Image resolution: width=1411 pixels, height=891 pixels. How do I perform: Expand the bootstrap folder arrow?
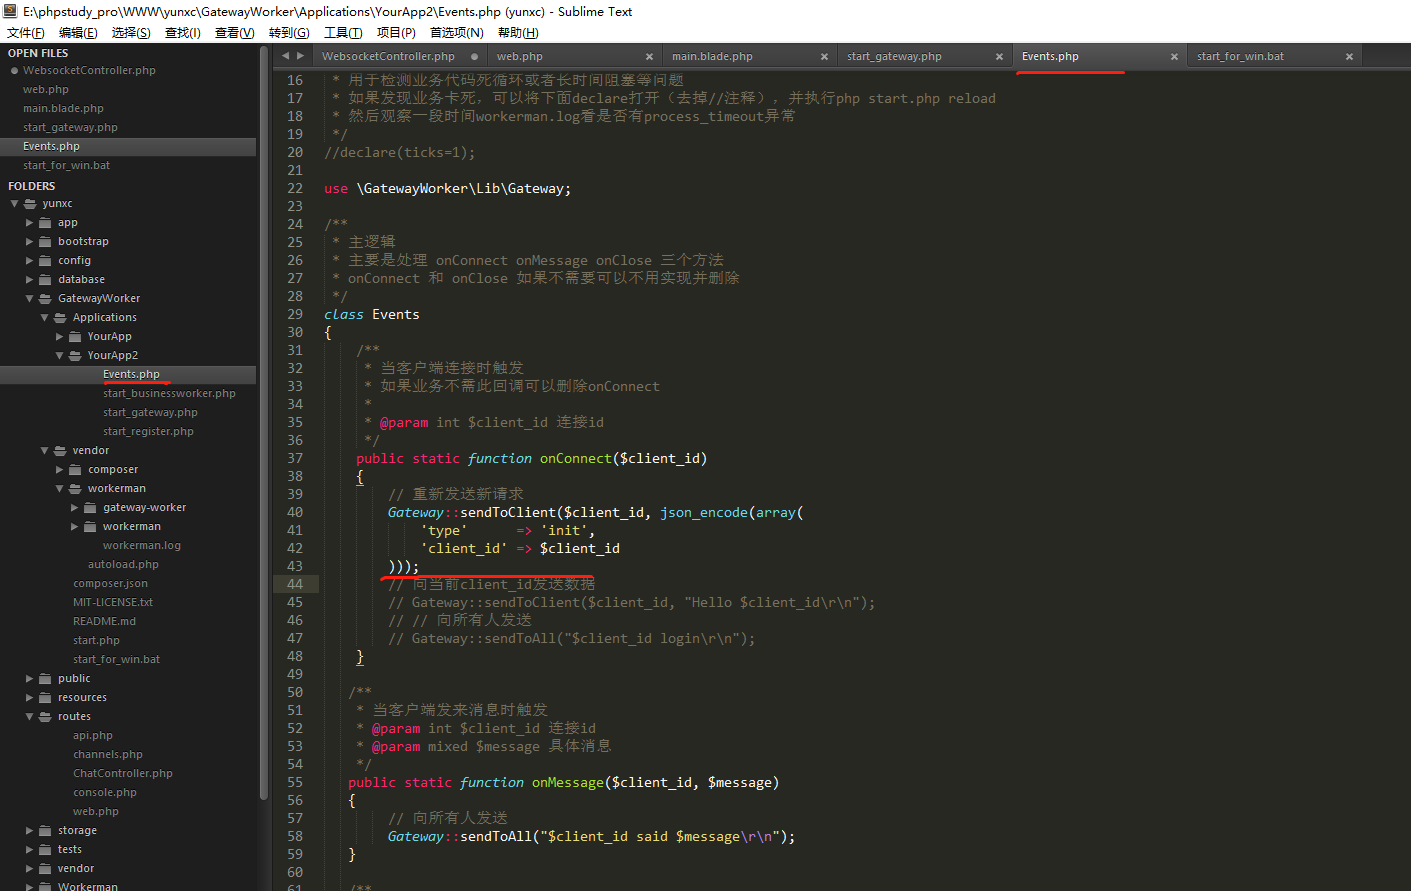[x=29, y=242]
